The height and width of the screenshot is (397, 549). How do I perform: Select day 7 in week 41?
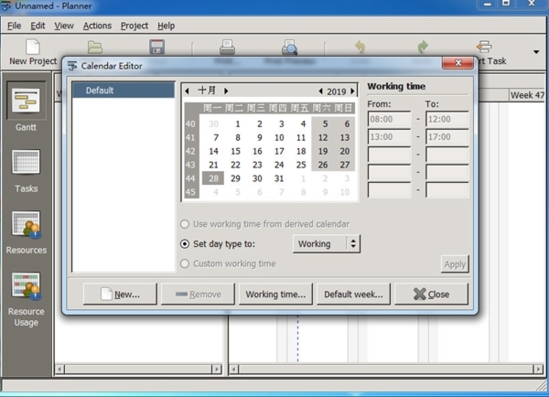click(x=216, y=138)
